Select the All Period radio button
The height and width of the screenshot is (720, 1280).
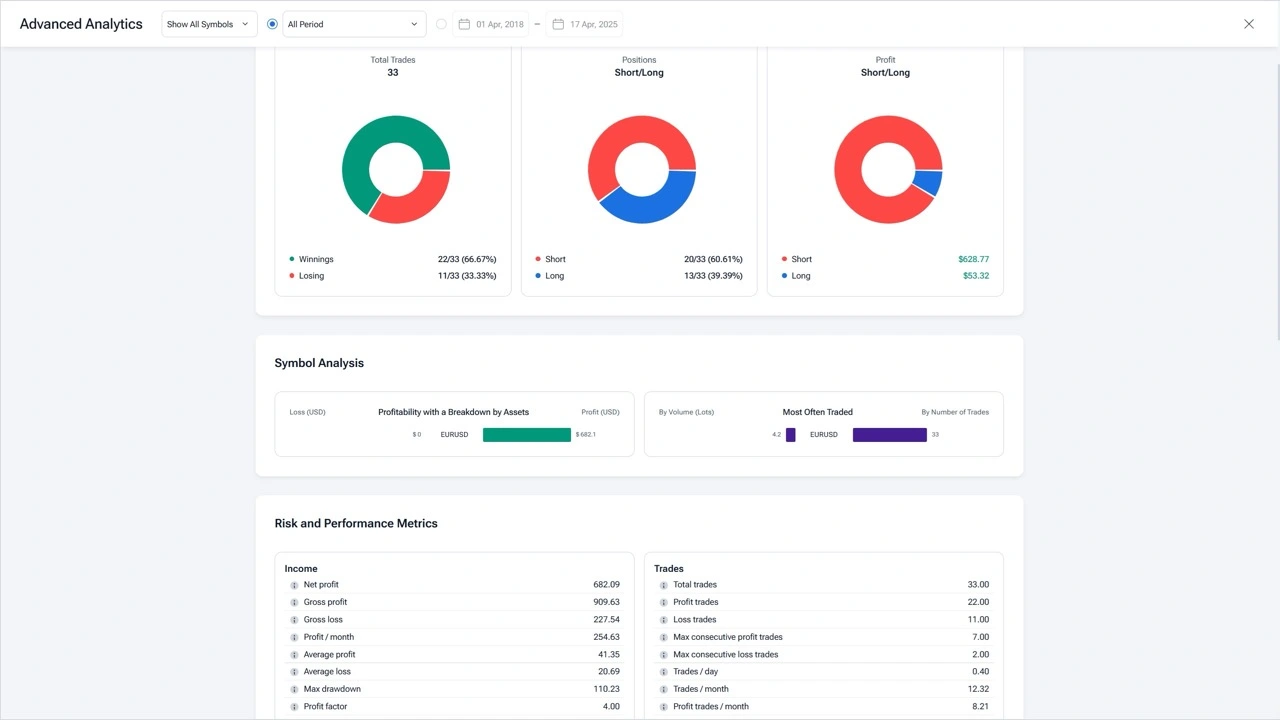[x=272, y=24]
